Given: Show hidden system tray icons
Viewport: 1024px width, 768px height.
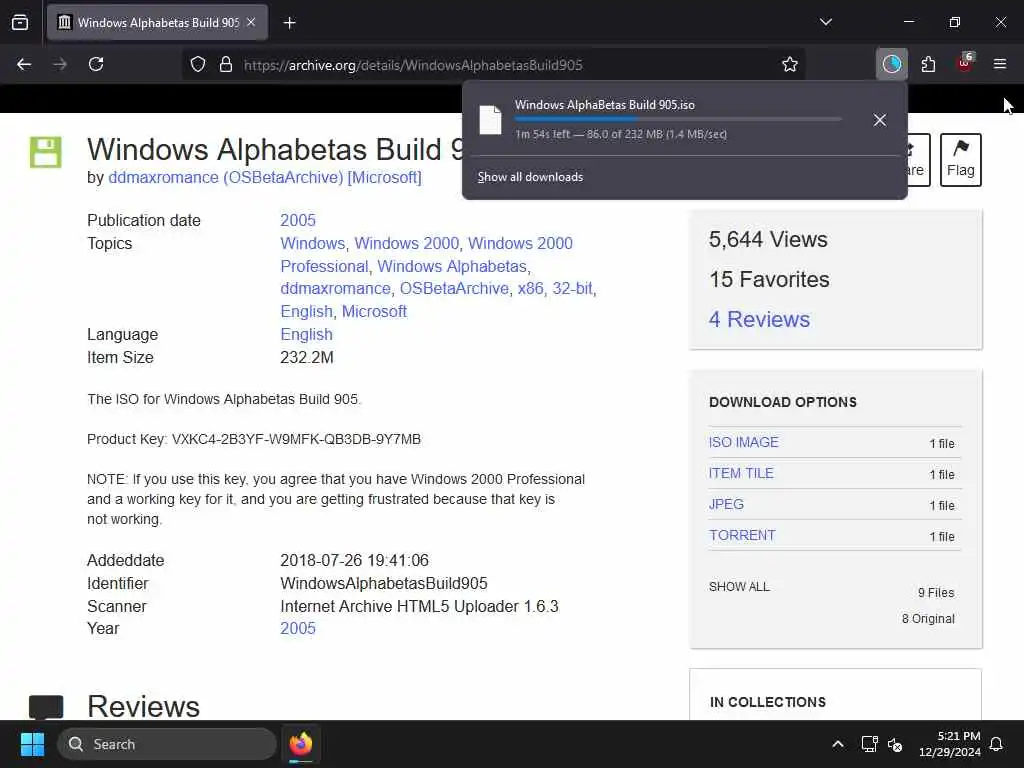Looking at the screenshot, I should coord(838,744).
